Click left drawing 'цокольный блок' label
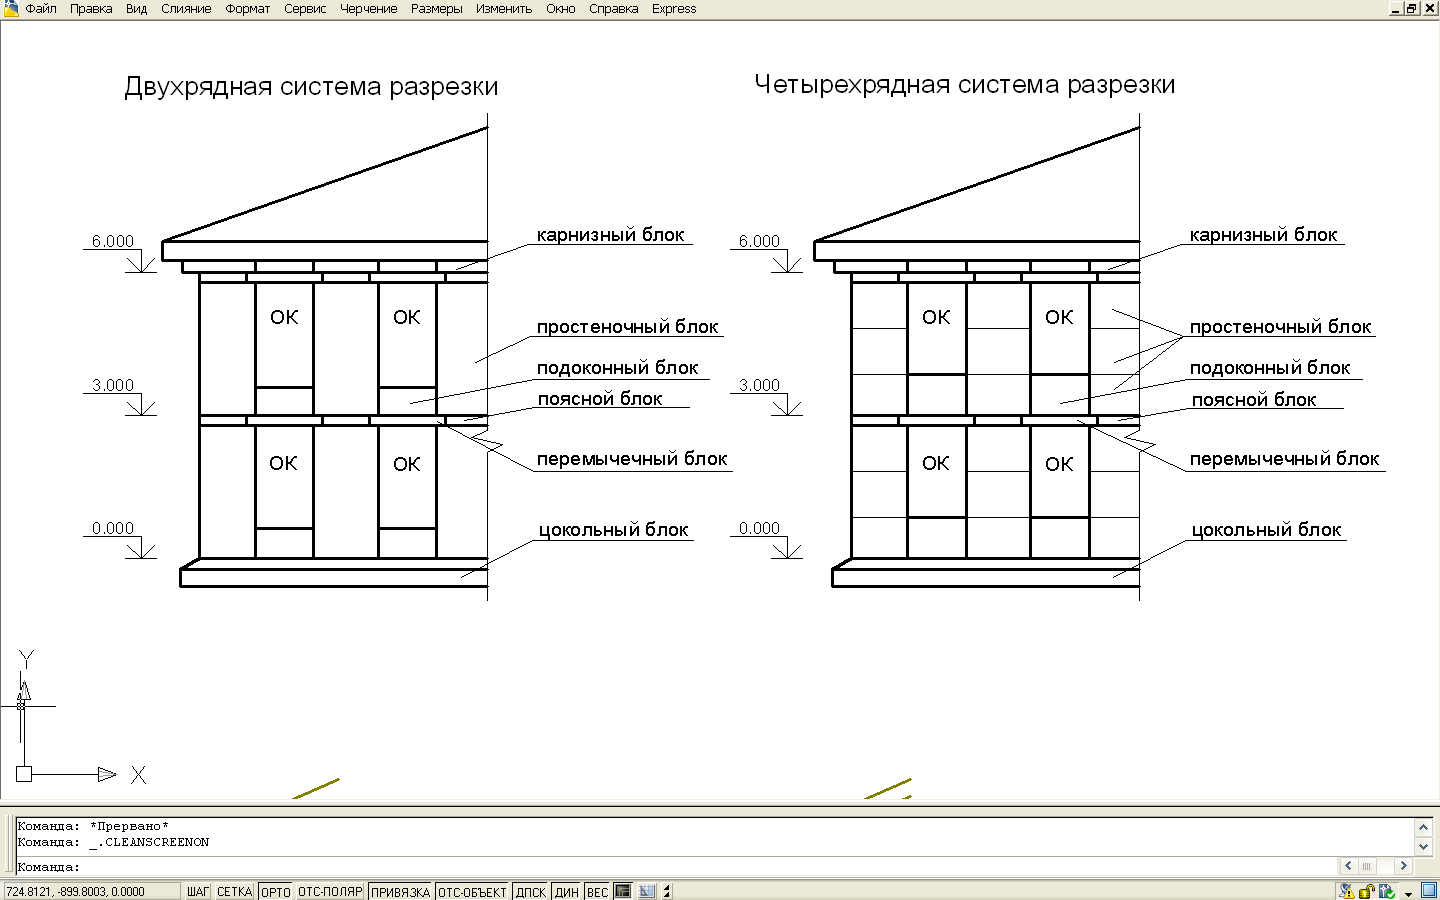 point(613,530)
